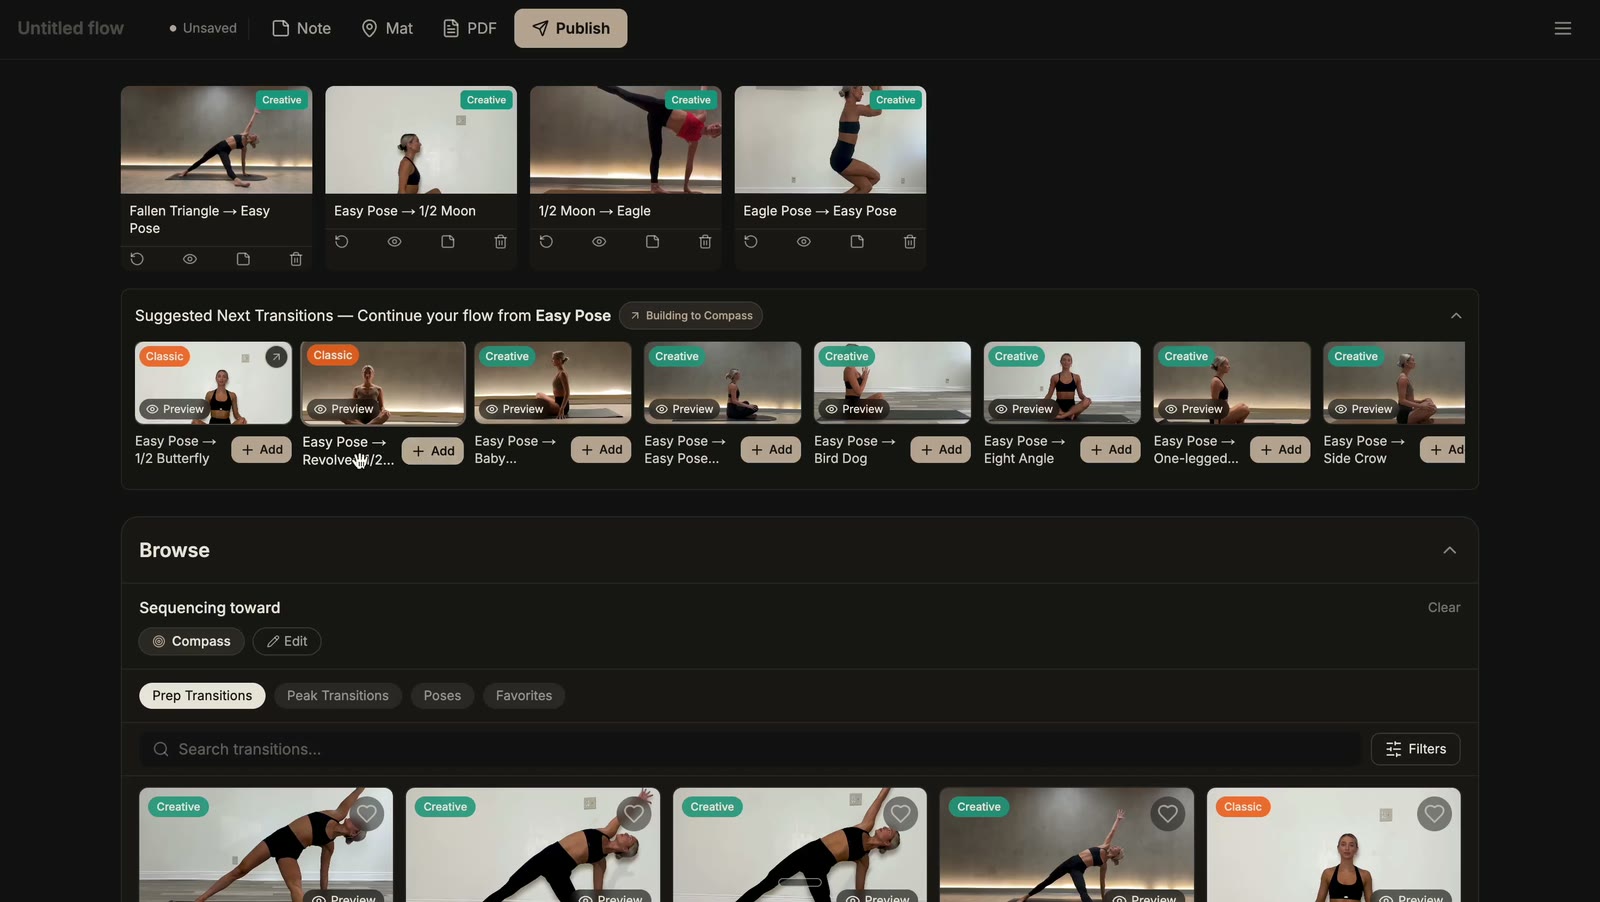Delete the Easy Pose → 1/2 Moon card
This screenshot has height=902, width=1600.
(501, 242)
